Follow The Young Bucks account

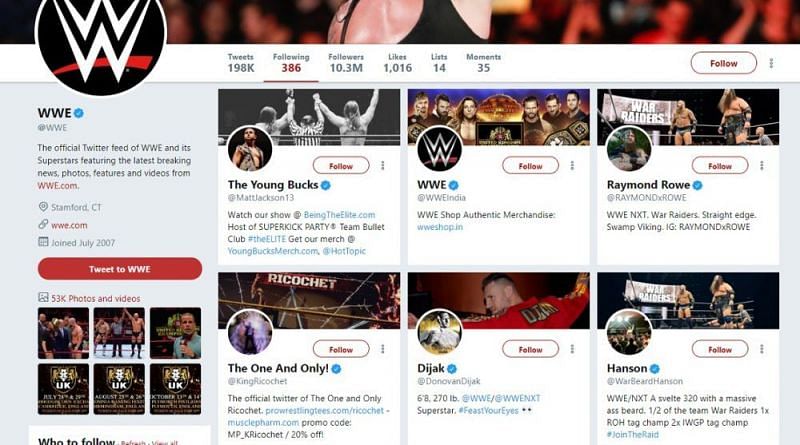click(341, 166)
